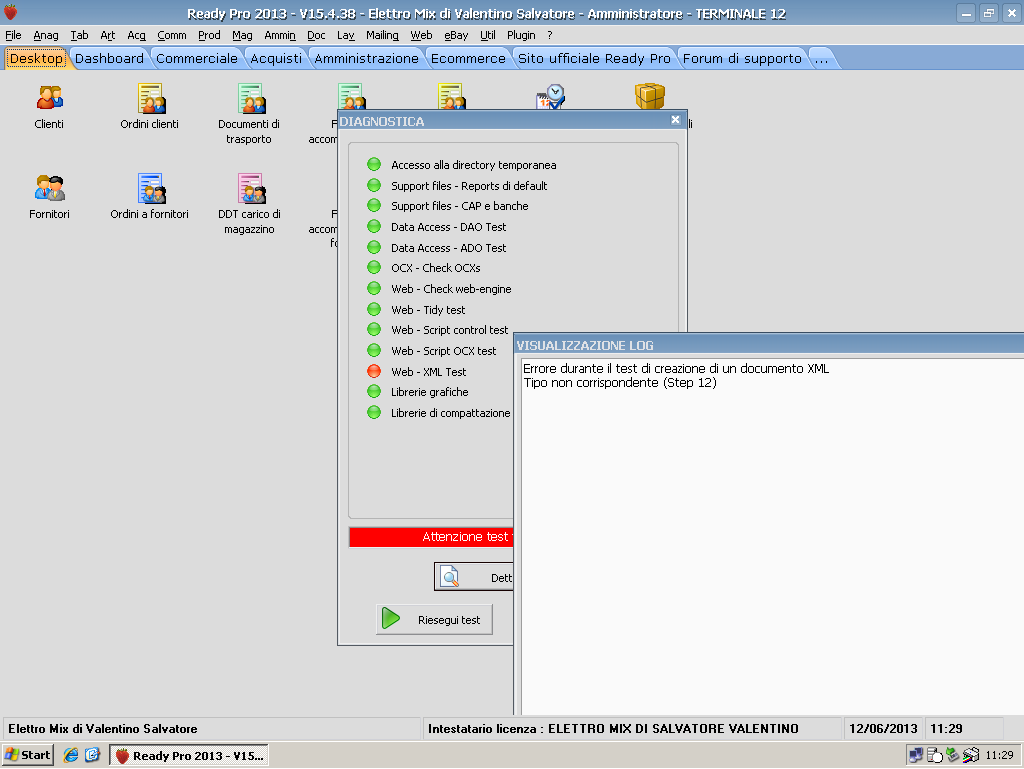The image size is (1024, 769).
Task: Select Web - Script control test row
Action: [x=449, y=330]
